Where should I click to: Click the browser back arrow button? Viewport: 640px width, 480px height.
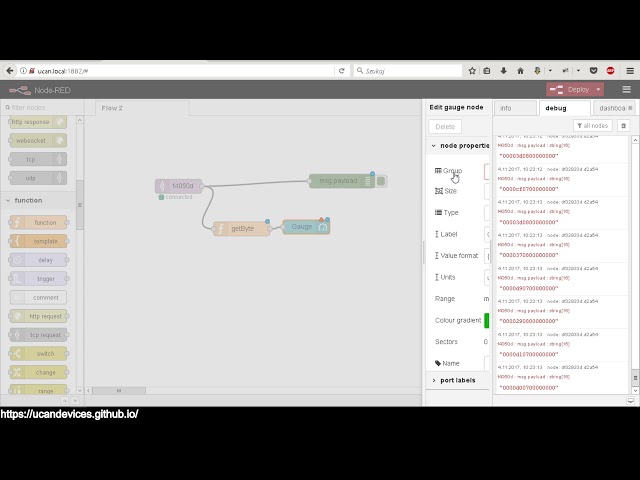click(10, 71)
